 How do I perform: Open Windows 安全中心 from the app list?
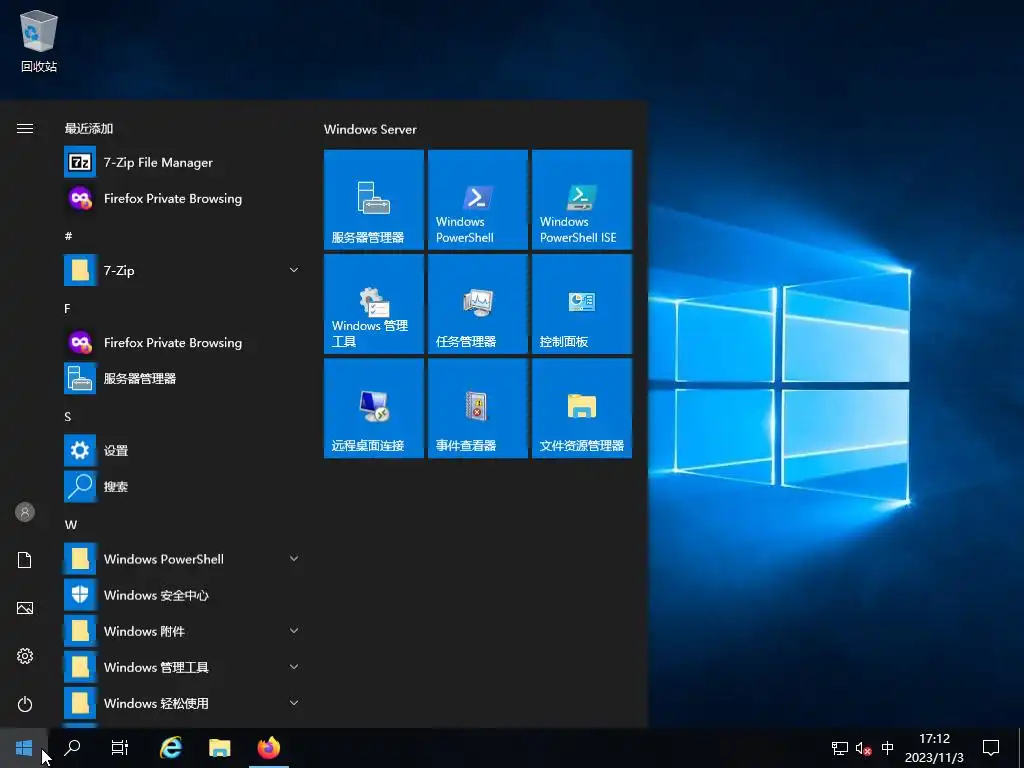tap(182, 595)
